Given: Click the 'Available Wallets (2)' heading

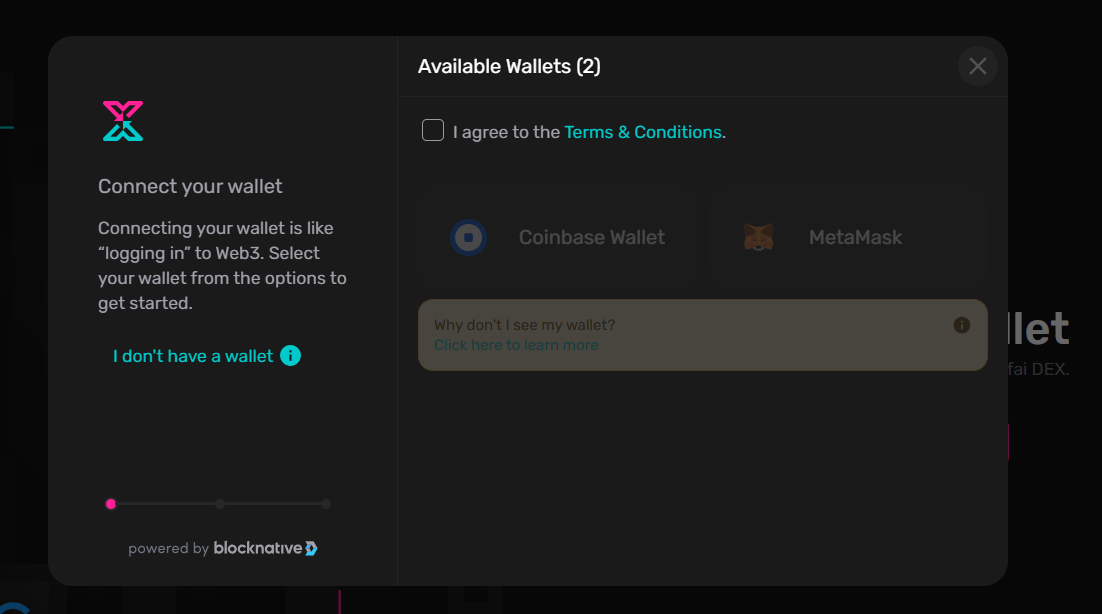Looking at the screenshot, I should pyautogui.click(x=509, y=67).
